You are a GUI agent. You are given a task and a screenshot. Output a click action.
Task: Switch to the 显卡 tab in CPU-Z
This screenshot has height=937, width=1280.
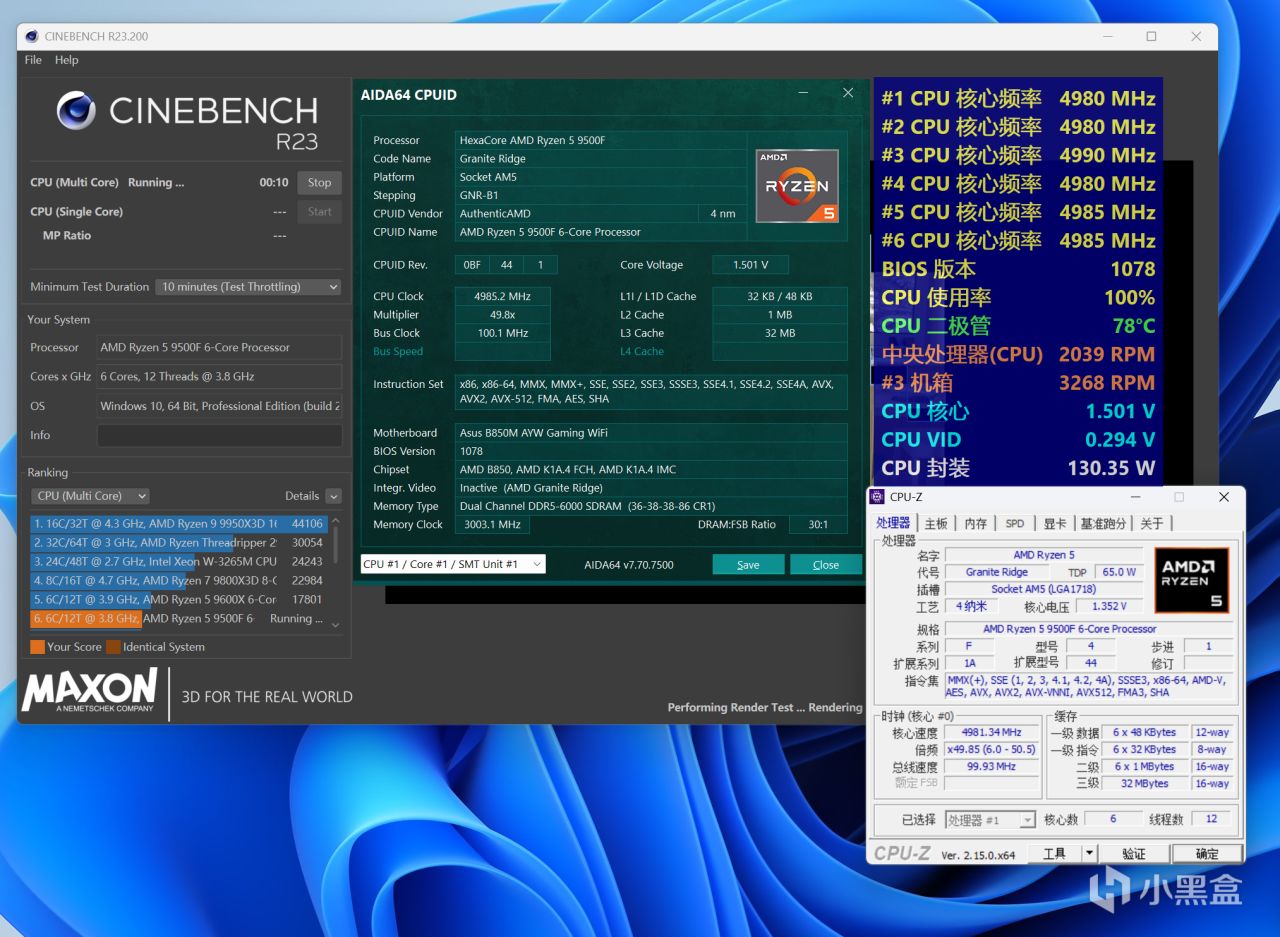[1055, 523]
